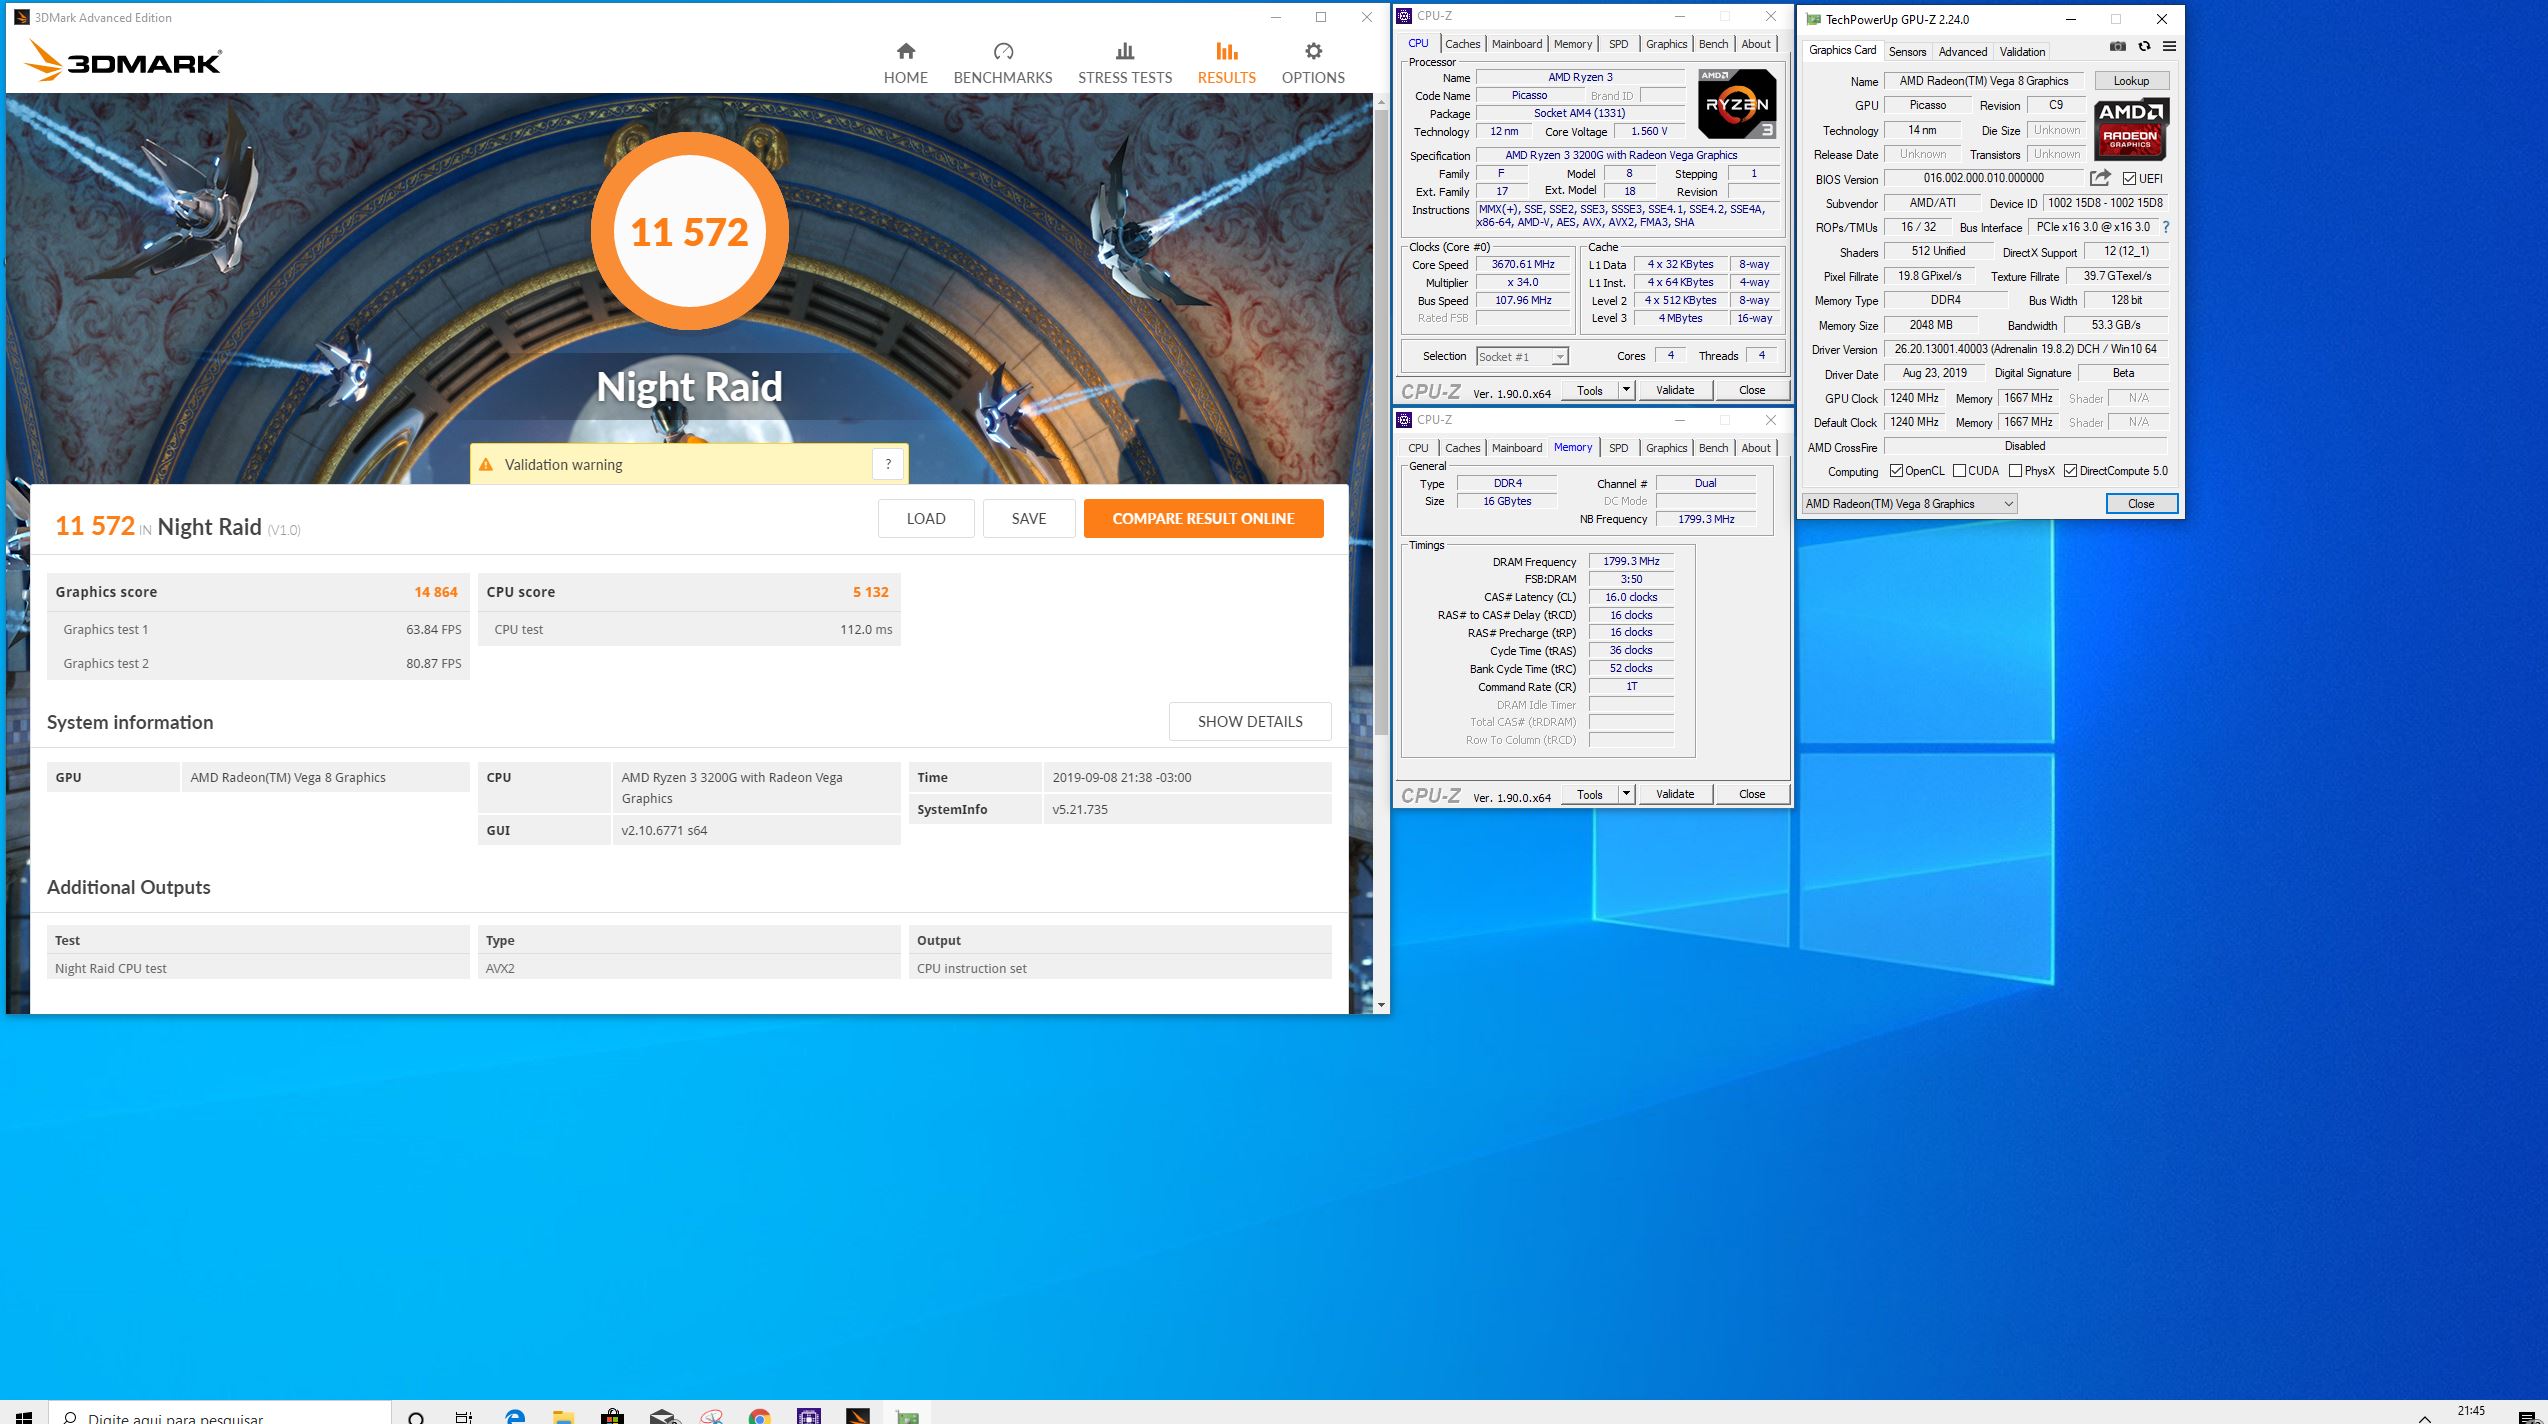
Task: Open Caches tab in top CPU-Z window
Action: click(x=1462, y=44)
